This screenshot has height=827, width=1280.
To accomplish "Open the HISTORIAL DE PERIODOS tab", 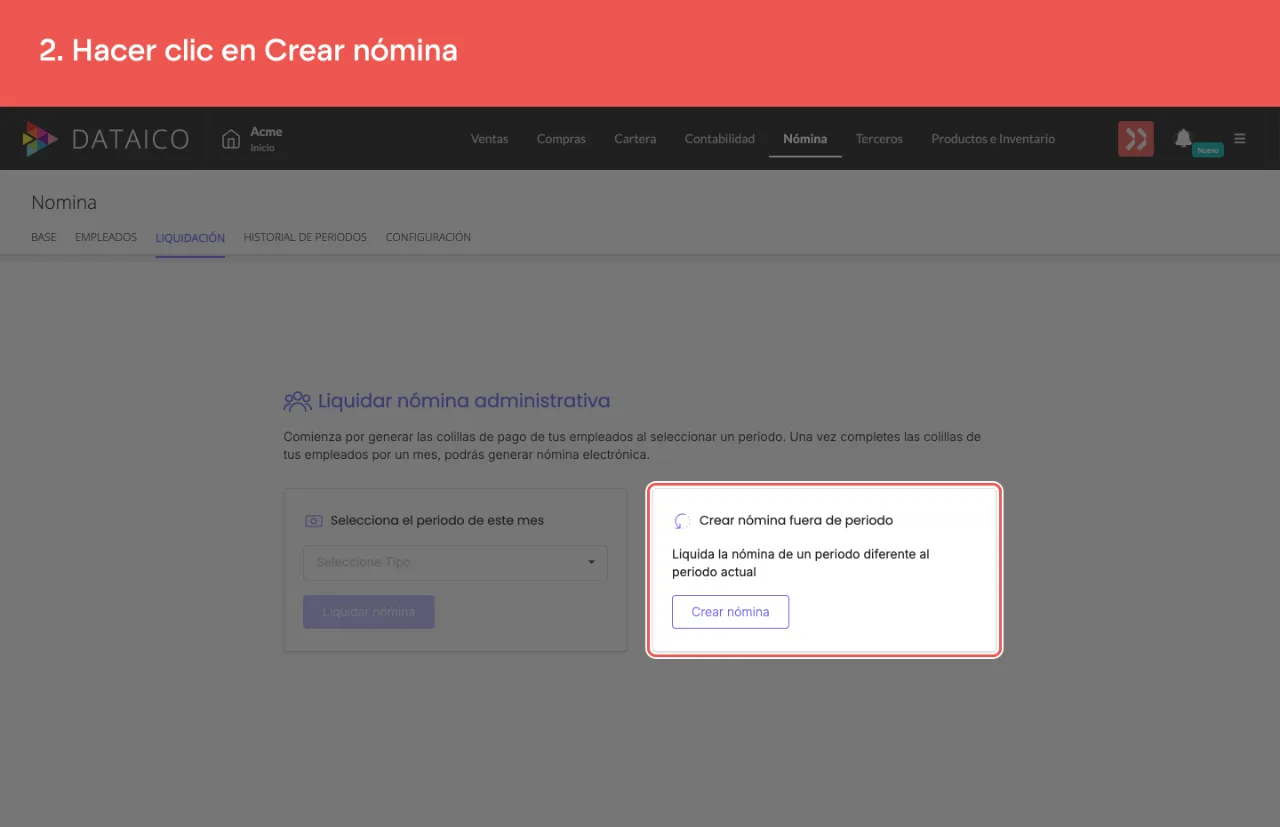I will pyautogui.click(x=305, y=238).
